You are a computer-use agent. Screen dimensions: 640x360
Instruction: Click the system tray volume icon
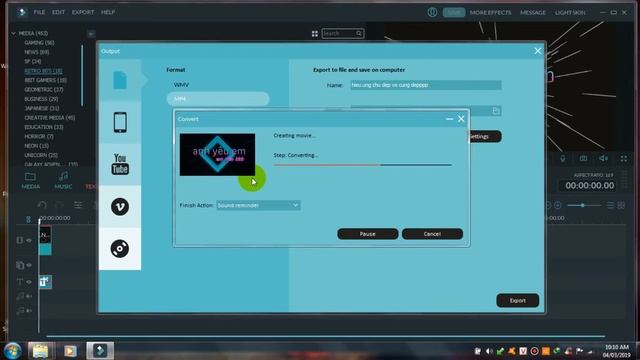coord(489,351)
